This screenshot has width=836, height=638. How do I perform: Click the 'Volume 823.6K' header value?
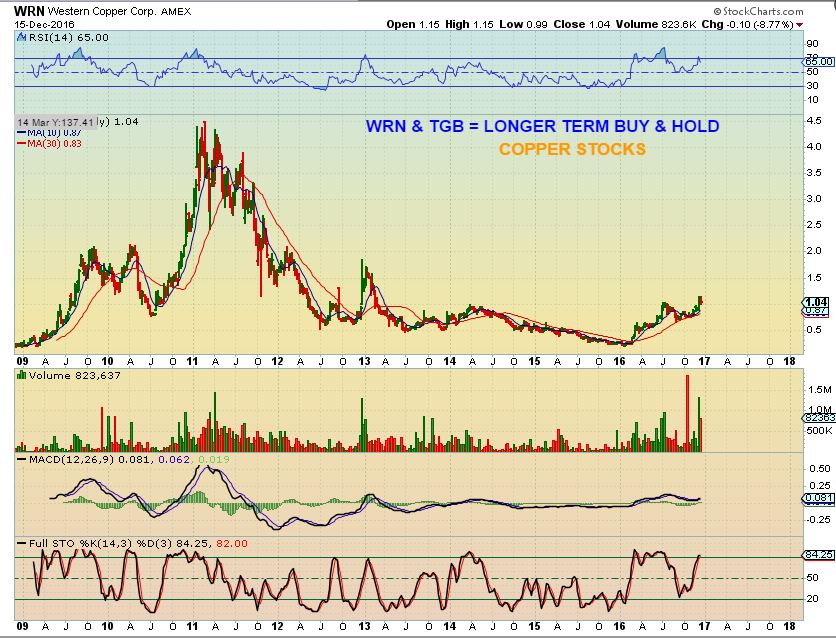[656, 24]
